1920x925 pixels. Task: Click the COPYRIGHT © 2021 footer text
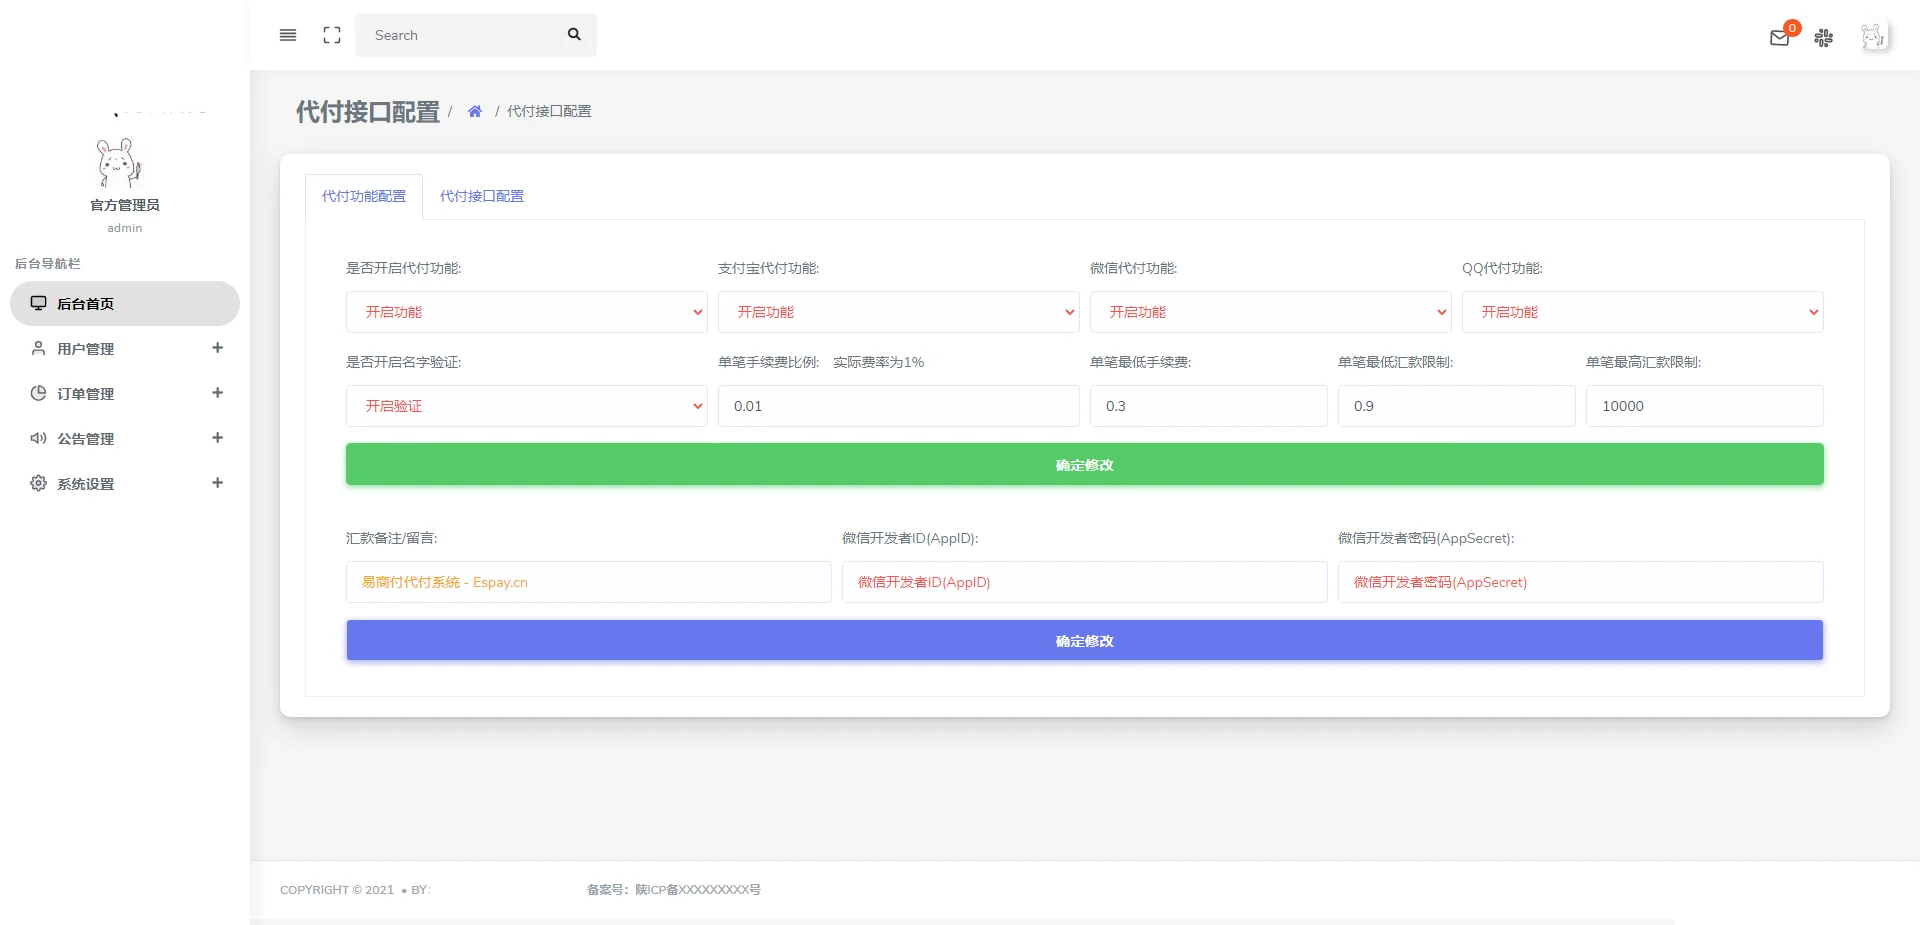pyautogui.click(x=337, y=889)
